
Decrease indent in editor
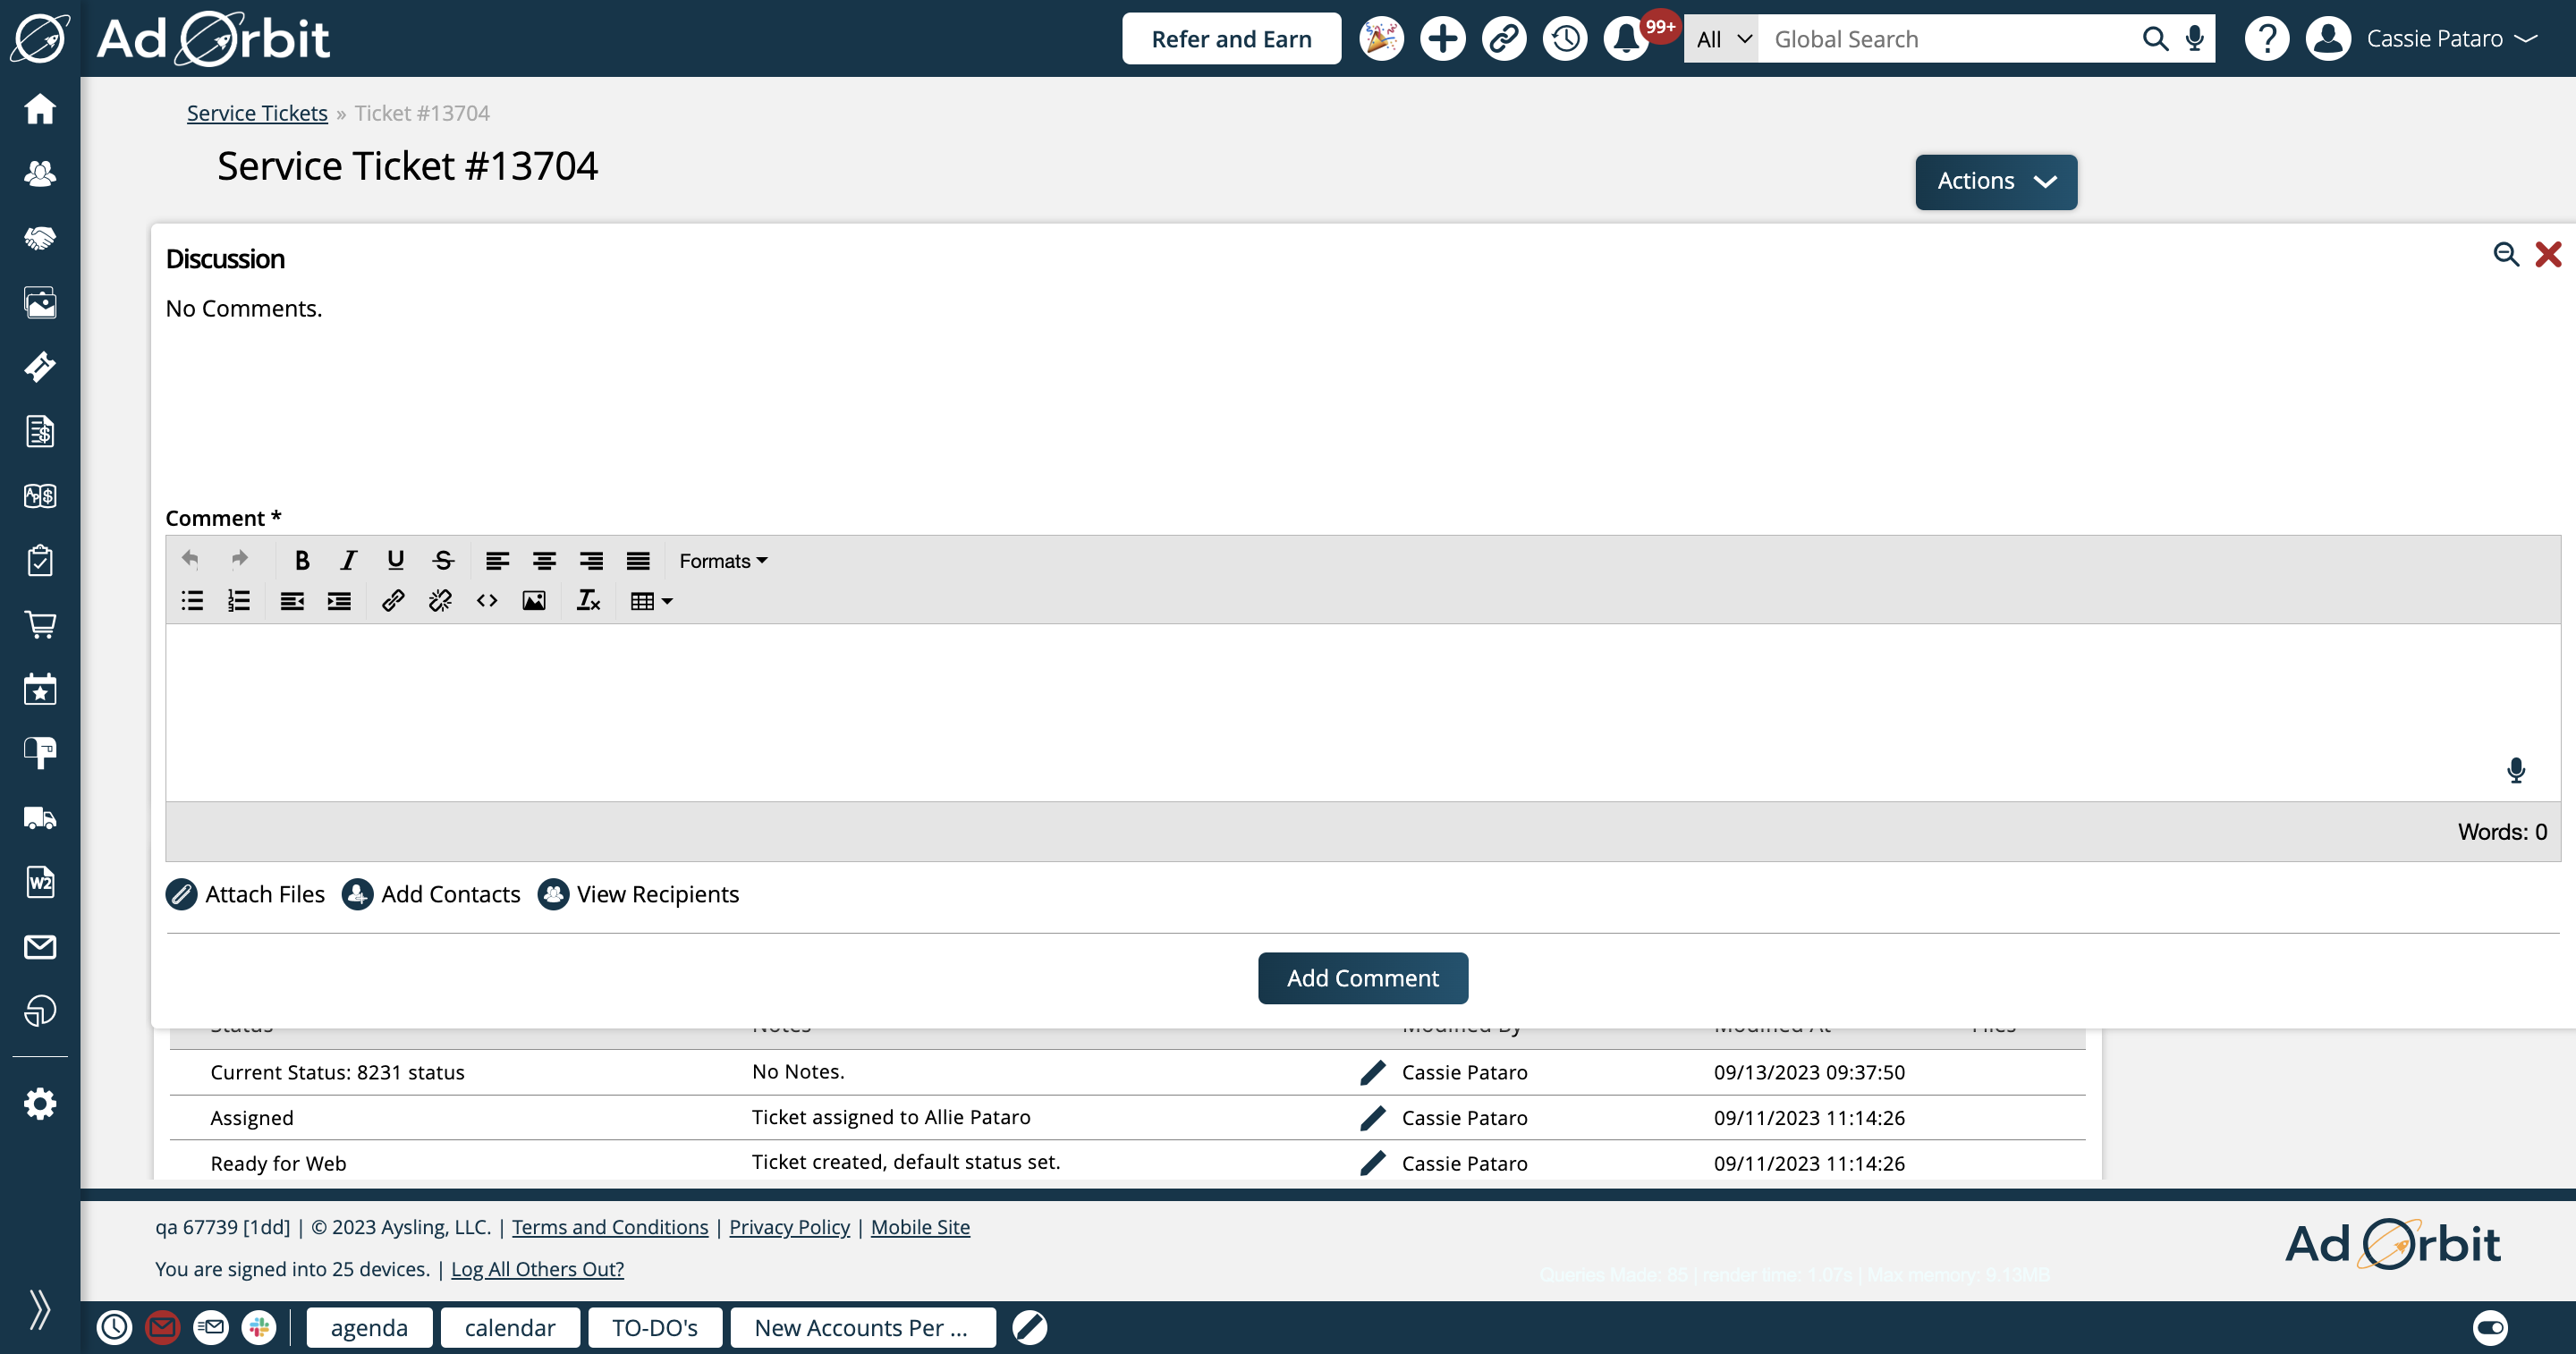click(x=292, y=600)
